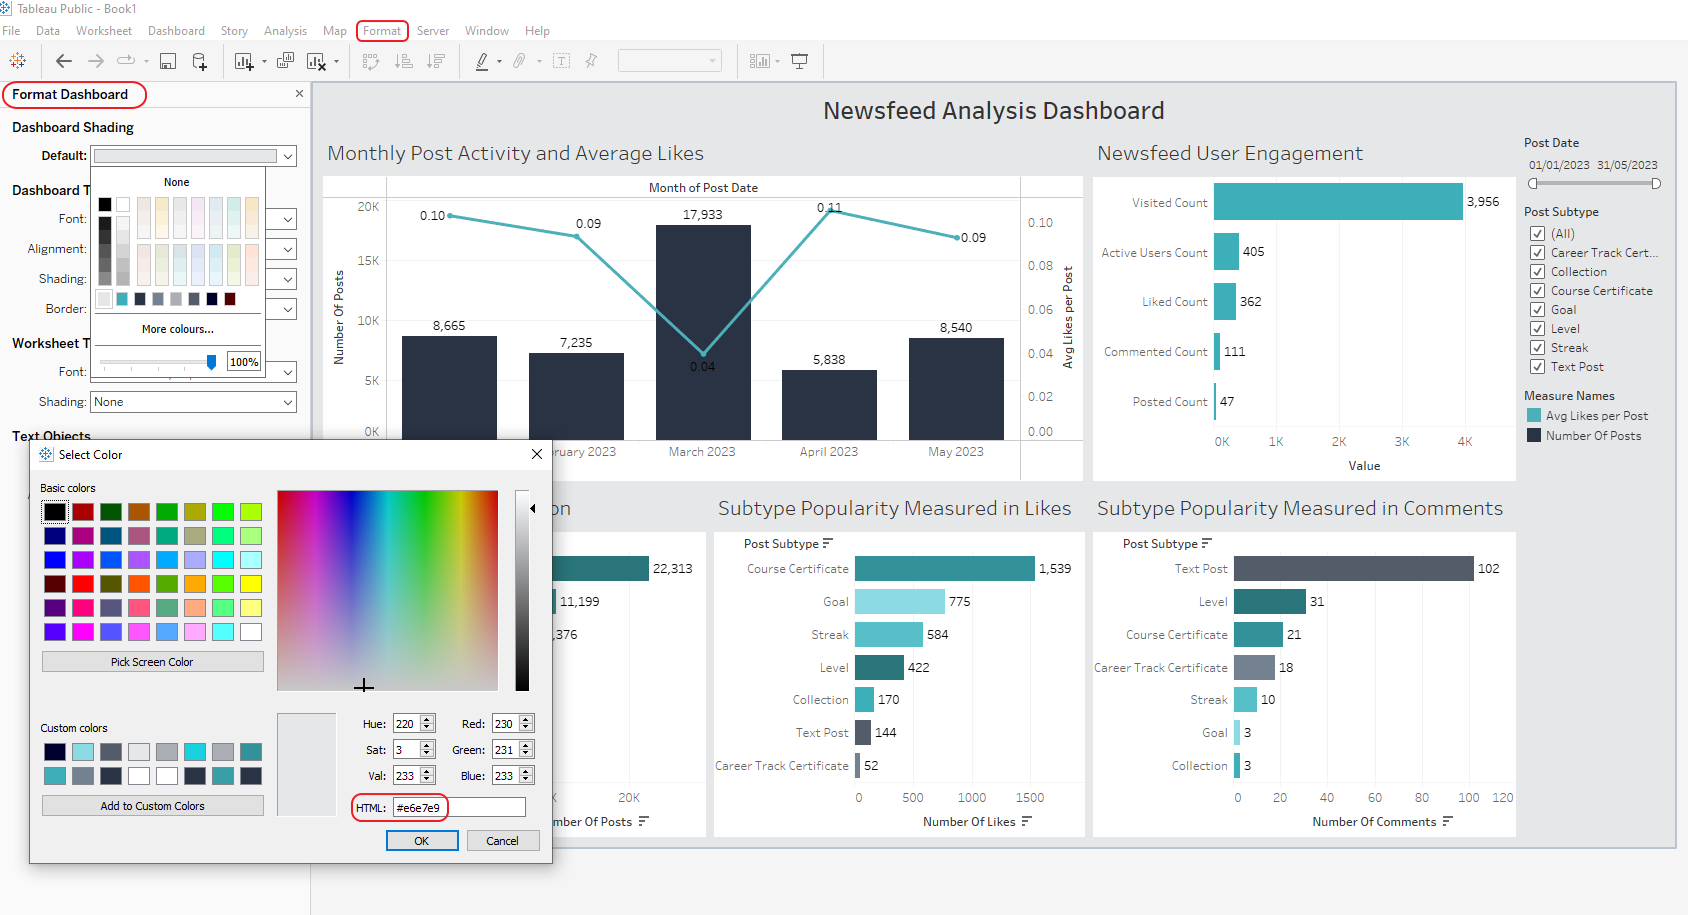This screenshot has height=915, width=1688.
Task: Select None in the shading palette
Action: [x=177, y=182]
